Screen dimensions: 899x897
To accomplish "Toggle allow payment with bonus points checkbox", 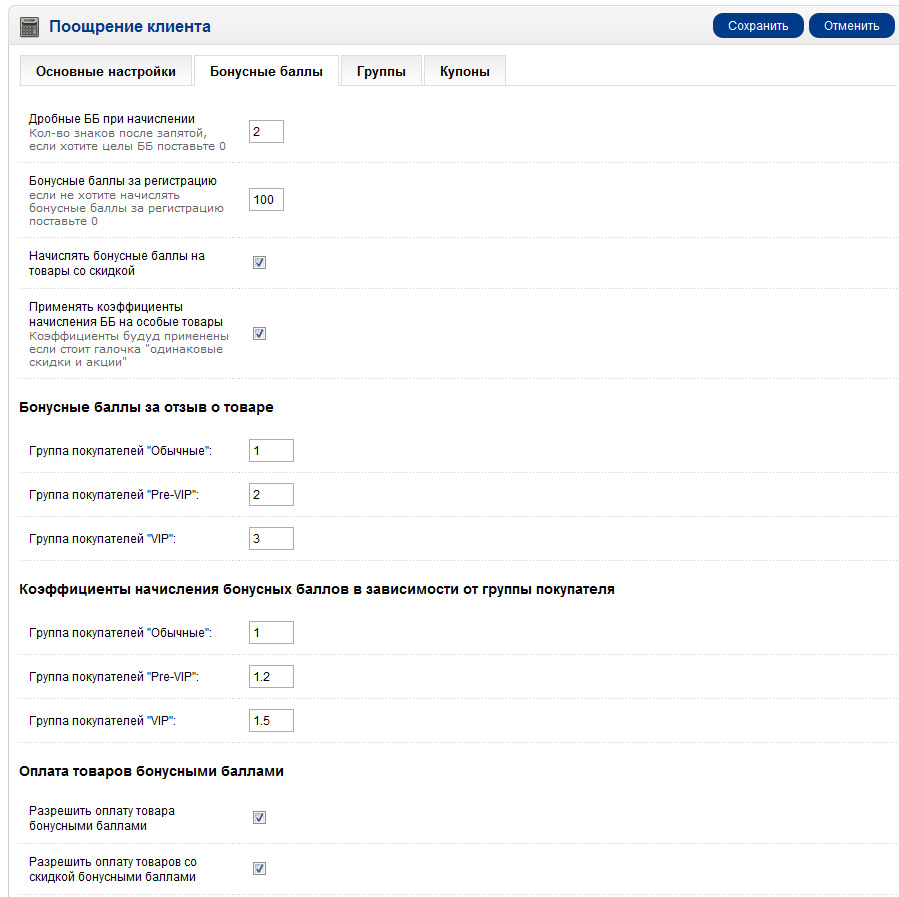I will click(259, 817).
